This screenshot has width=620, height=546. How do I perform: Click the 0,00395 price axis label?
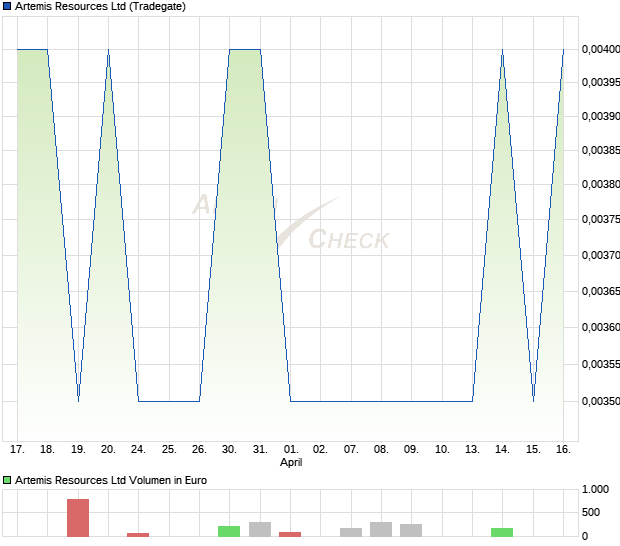coord(601,82)
